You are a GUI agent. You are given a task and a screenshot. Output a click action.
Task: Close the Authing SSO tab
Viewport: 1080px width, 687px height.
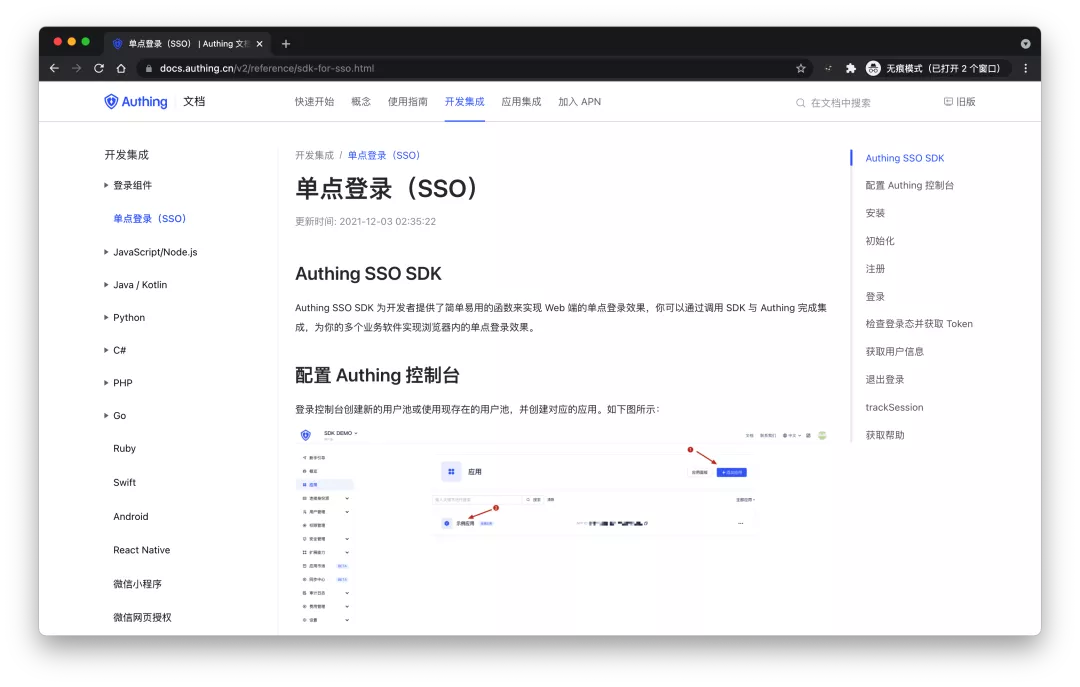[260, 44]
